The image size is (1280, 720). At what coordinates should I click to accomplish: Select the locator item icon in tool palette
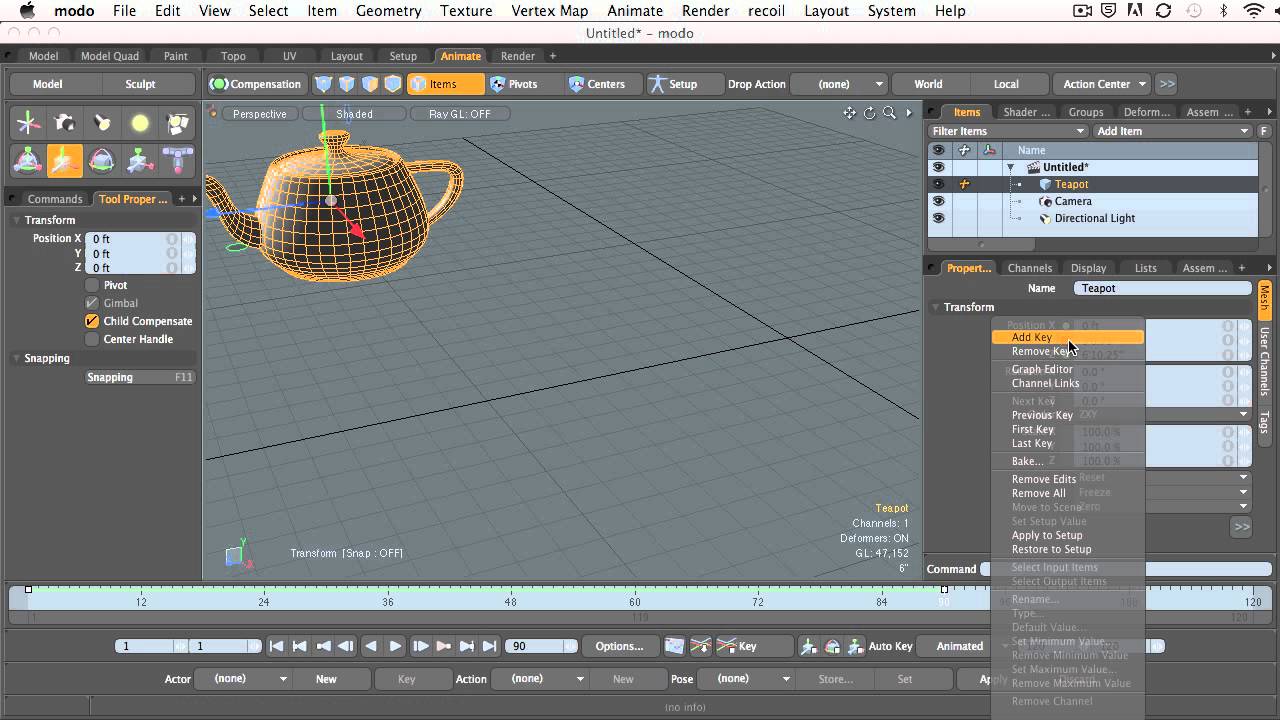(28, 123)
